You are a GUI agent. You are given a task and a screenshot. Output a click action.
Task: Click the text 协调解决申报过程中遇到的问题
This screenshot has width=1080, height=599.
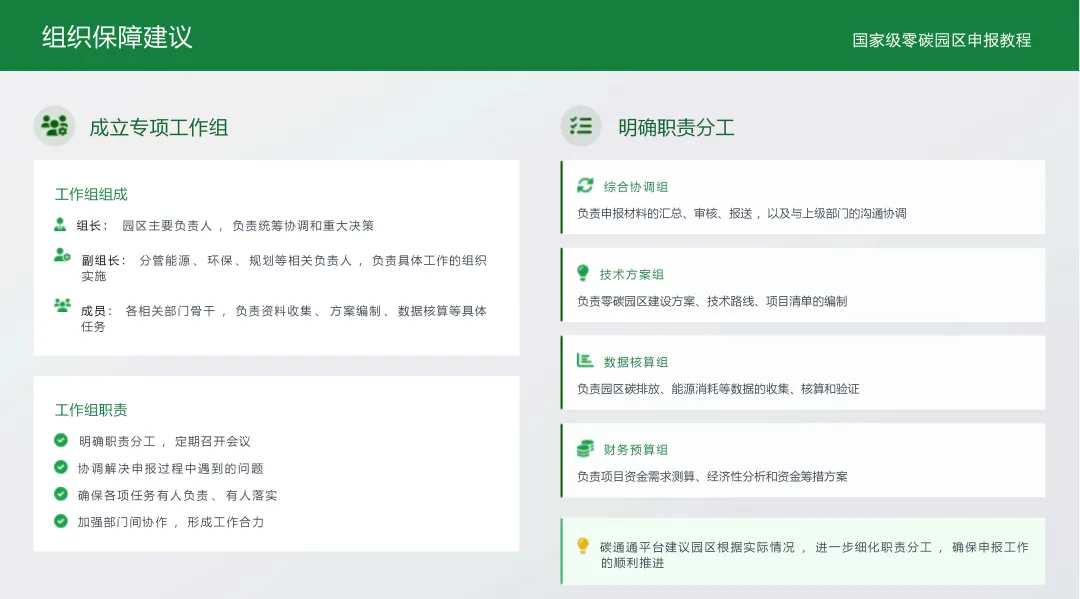pyautogui.click(x=170, y=468)
